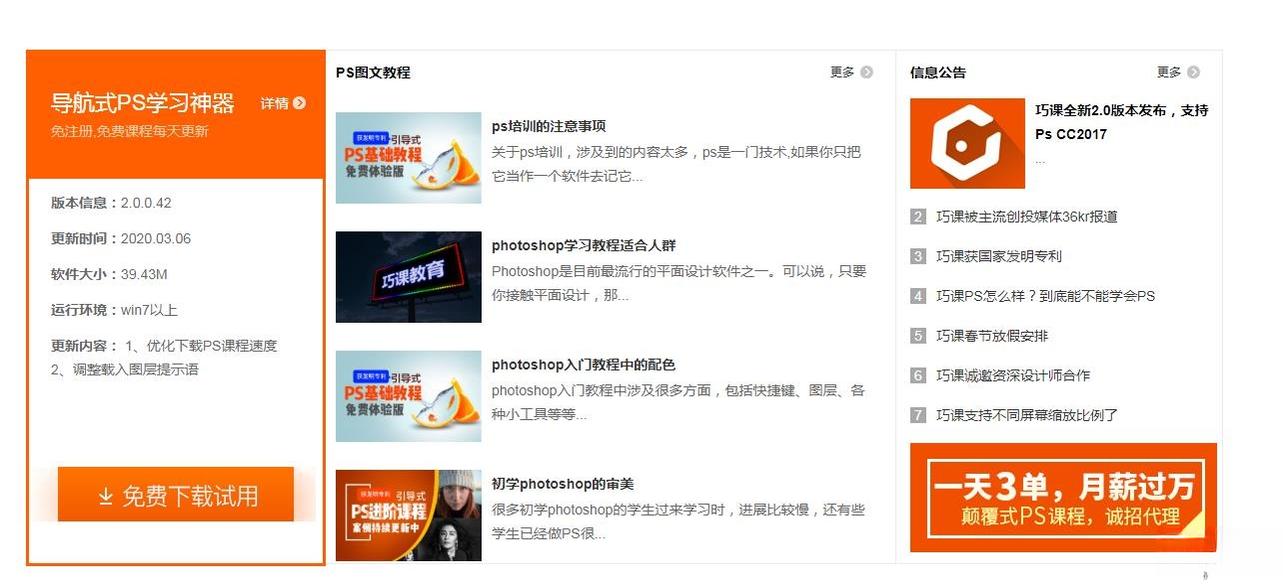Click 版本信息：2.0.0.42 text
The image size is (1287, 588).
(111, 203)
